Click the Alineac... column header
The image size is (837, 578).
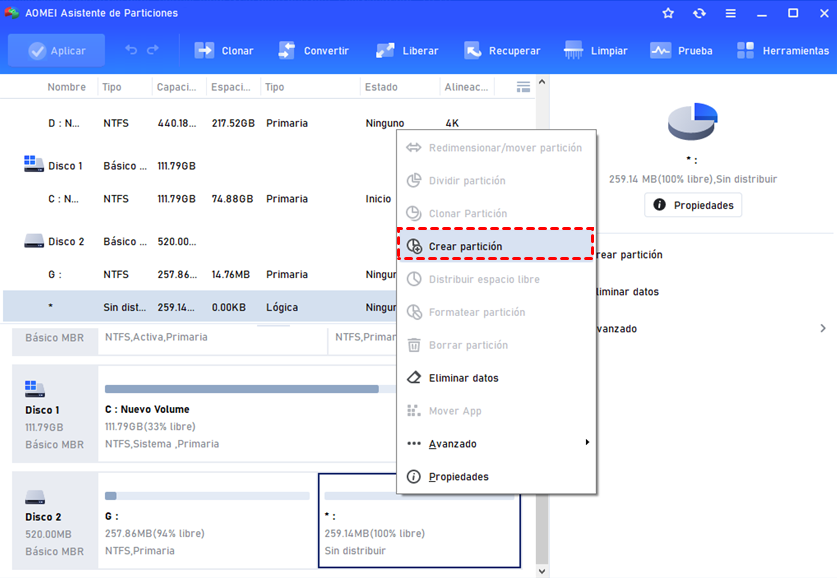pyautogui.click(x=467, y=87)
